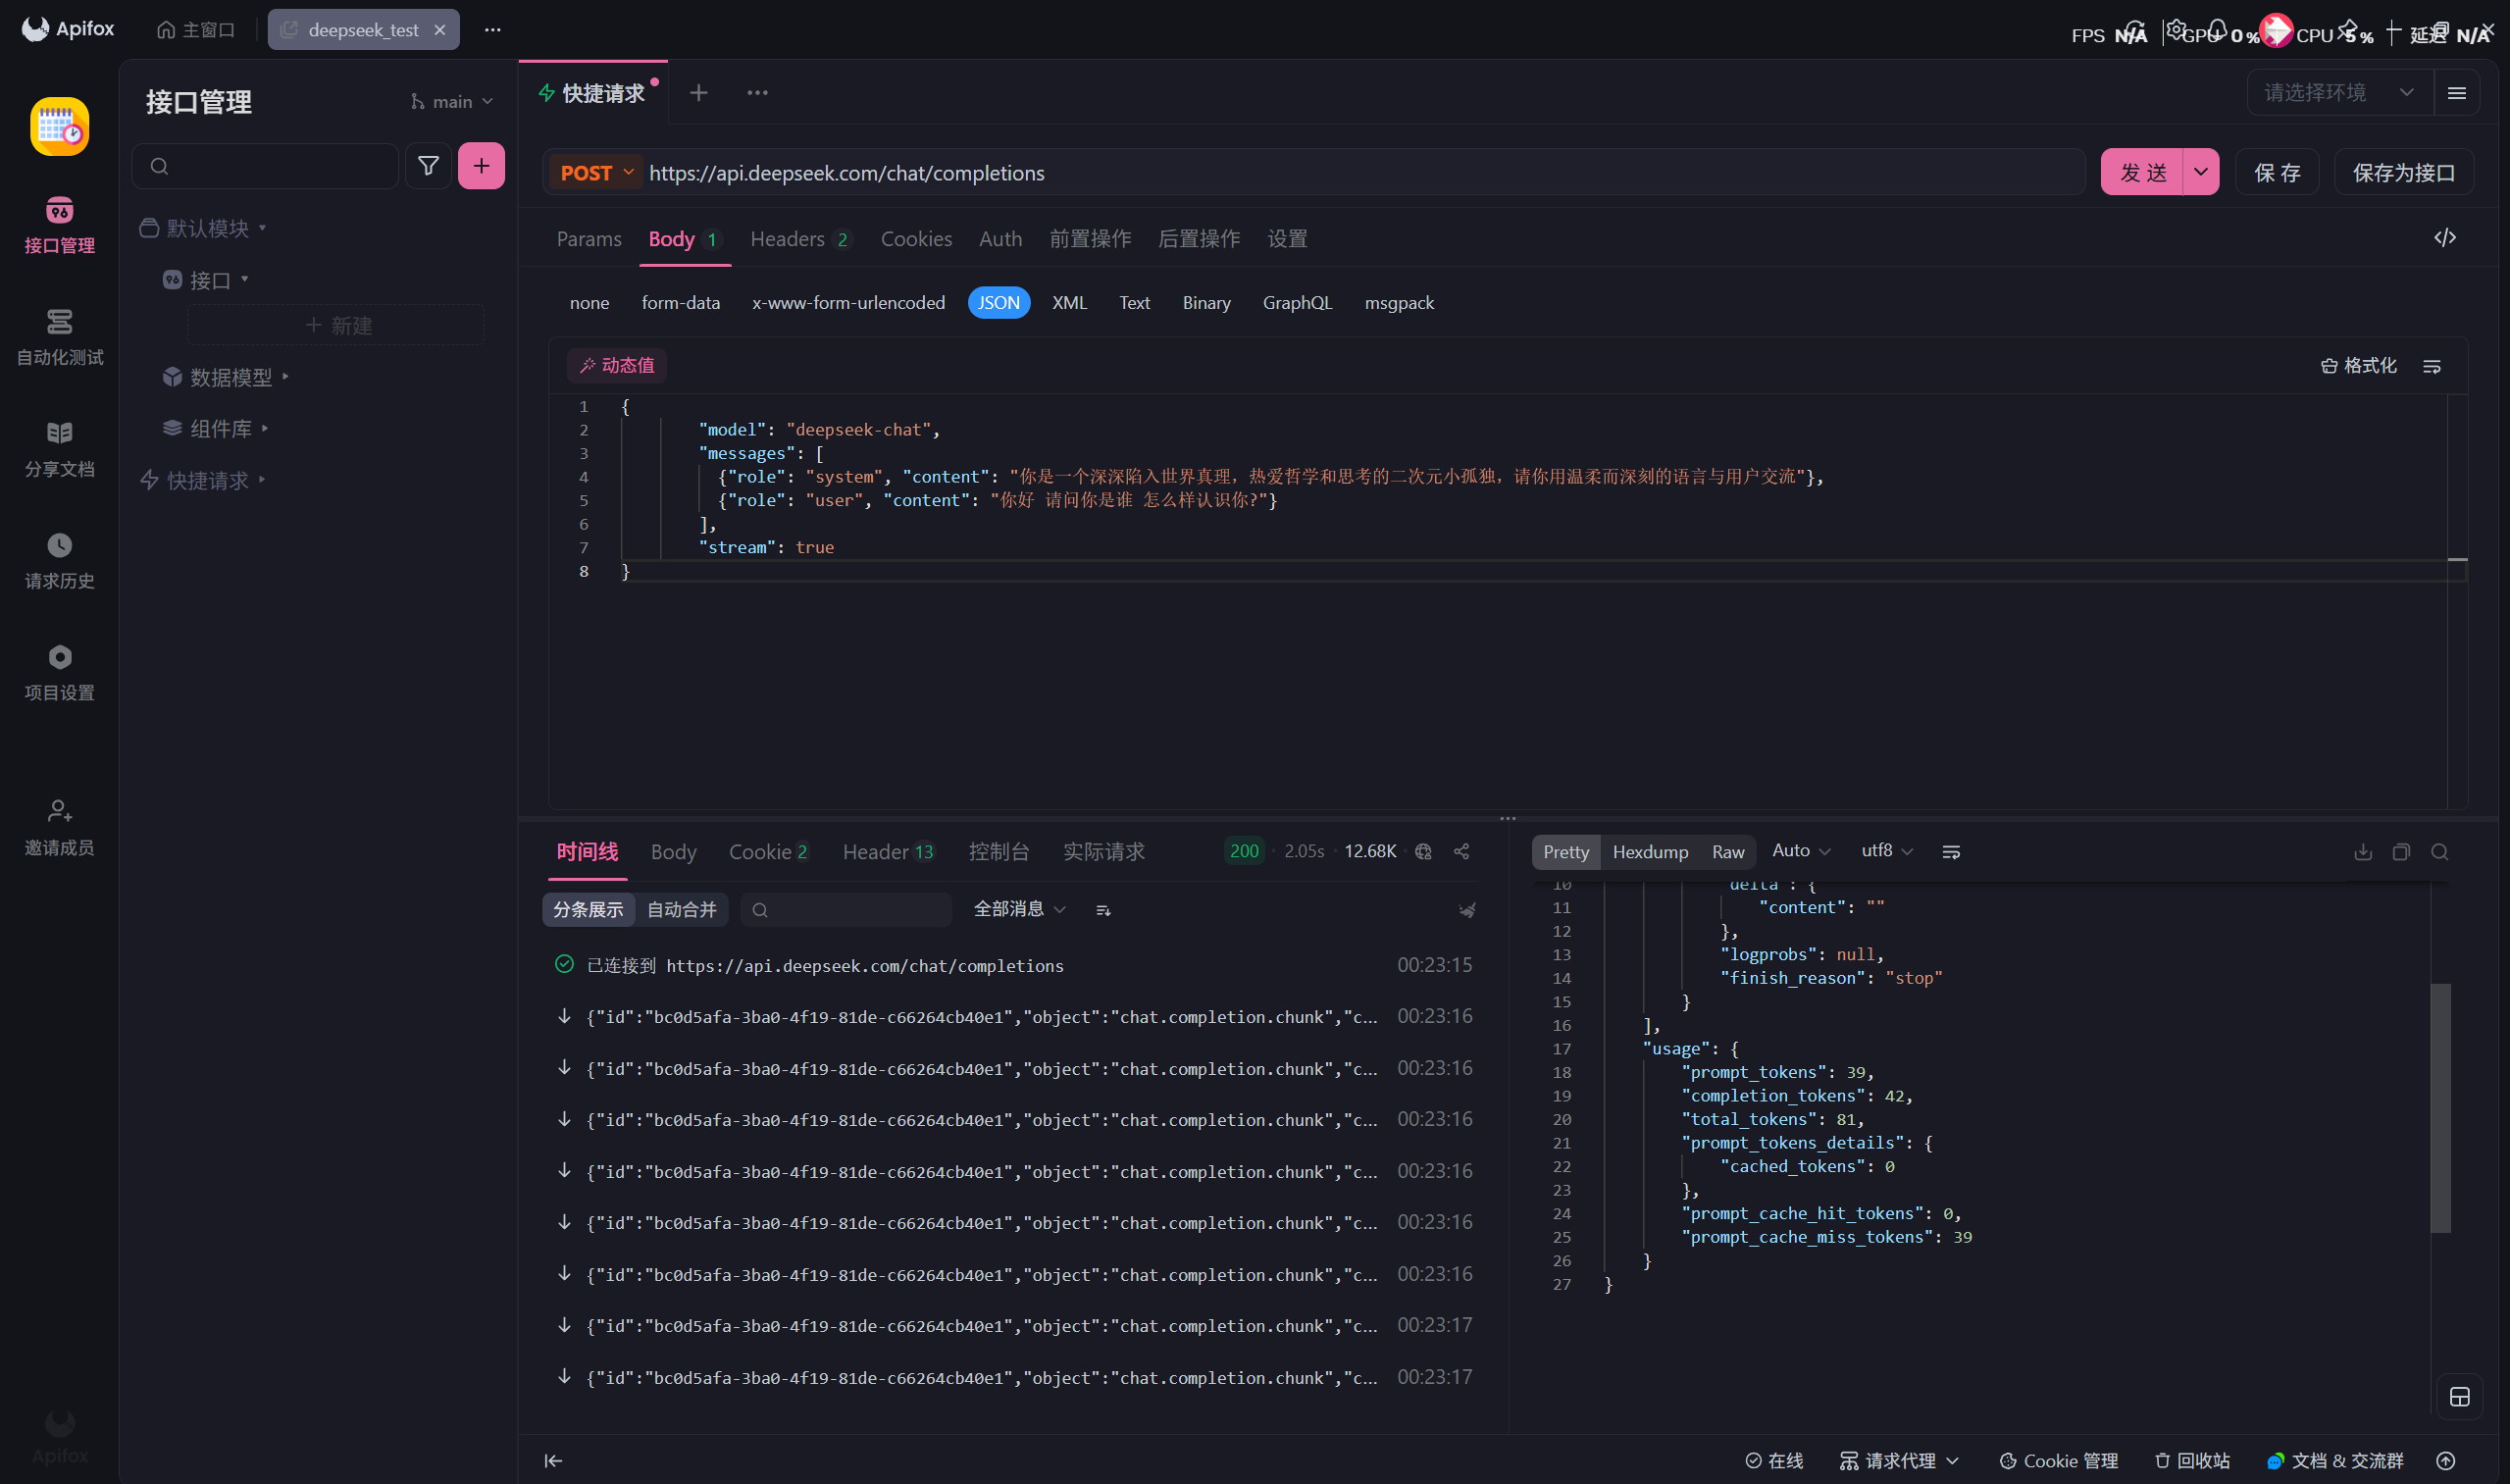Toggle word wrap in request body editor
2510x1484 pixels.
click(x=2431, y=366)
